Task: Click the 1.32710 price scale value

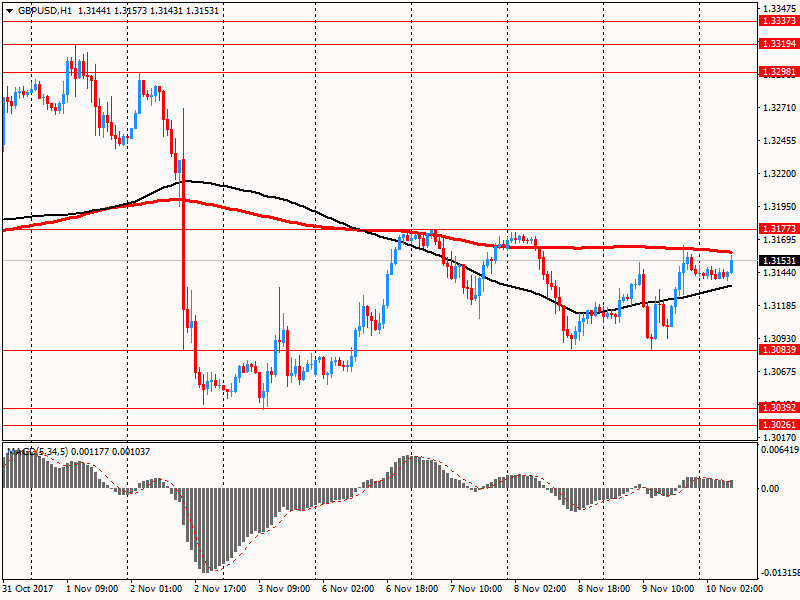Action: pyautogui.click(x=779, y=108)
